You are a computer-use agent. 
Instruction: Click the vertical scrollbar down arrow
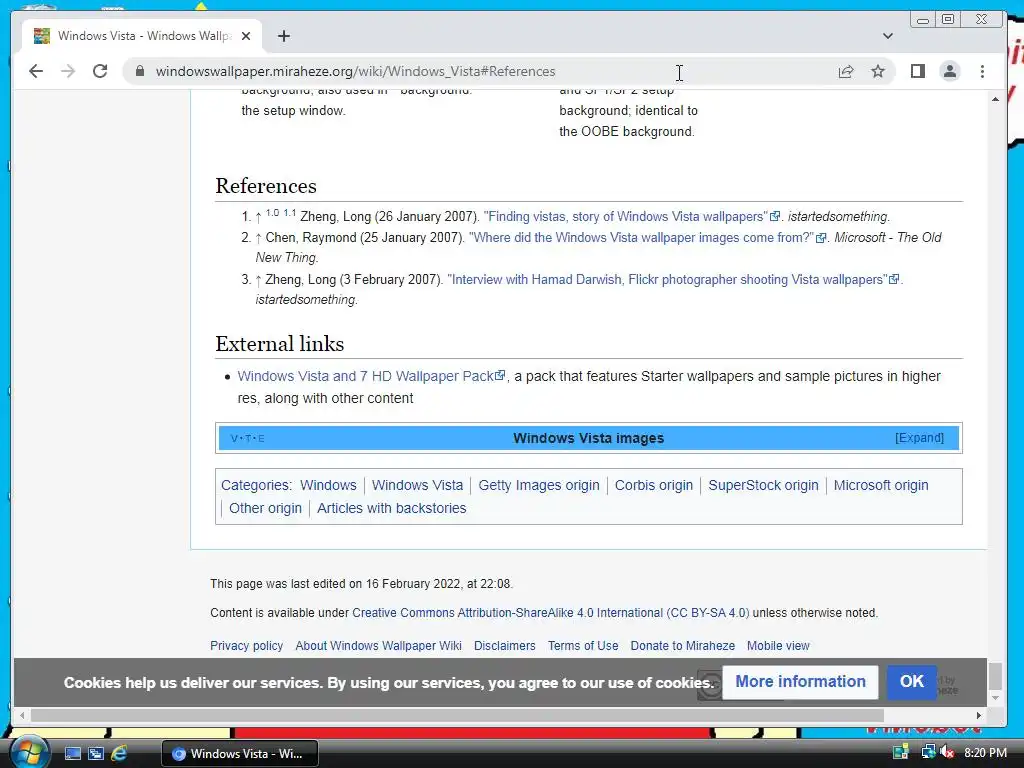995,697
